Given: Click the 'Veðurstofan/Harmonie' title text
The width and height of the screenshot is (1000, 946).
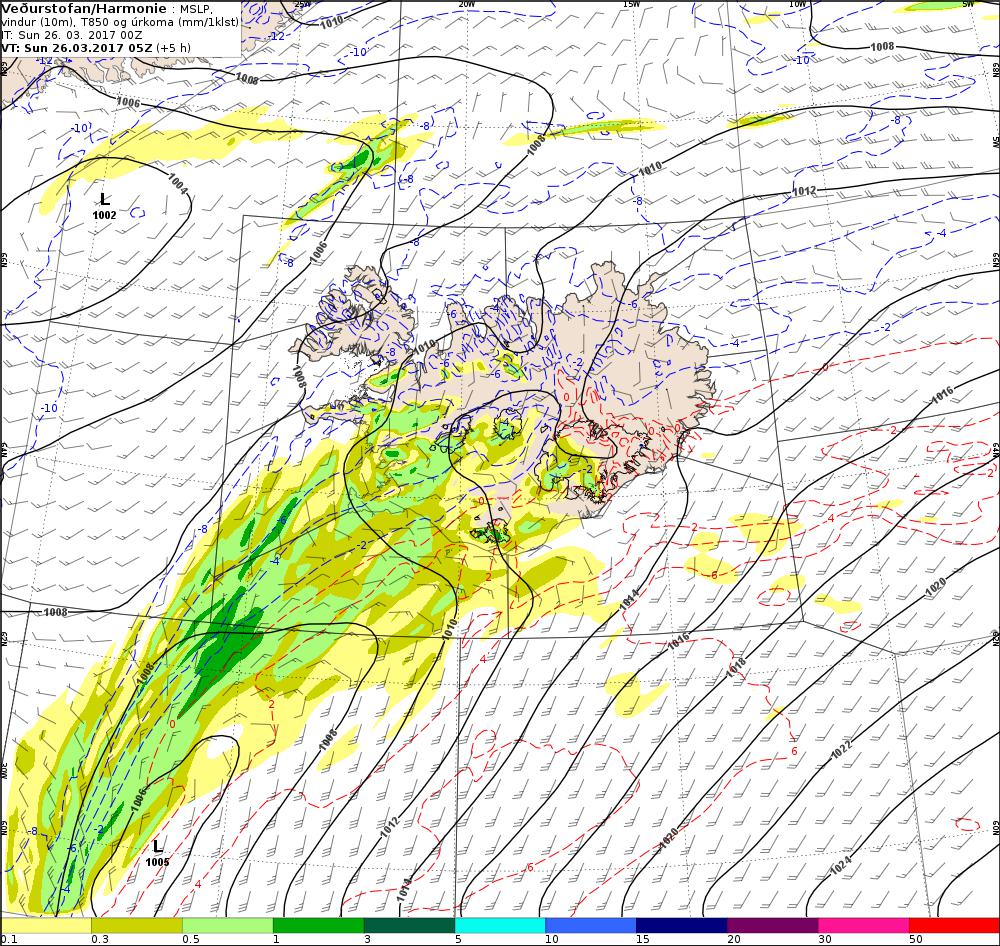Looking at the screenshot, I should [x=85, y=9].
